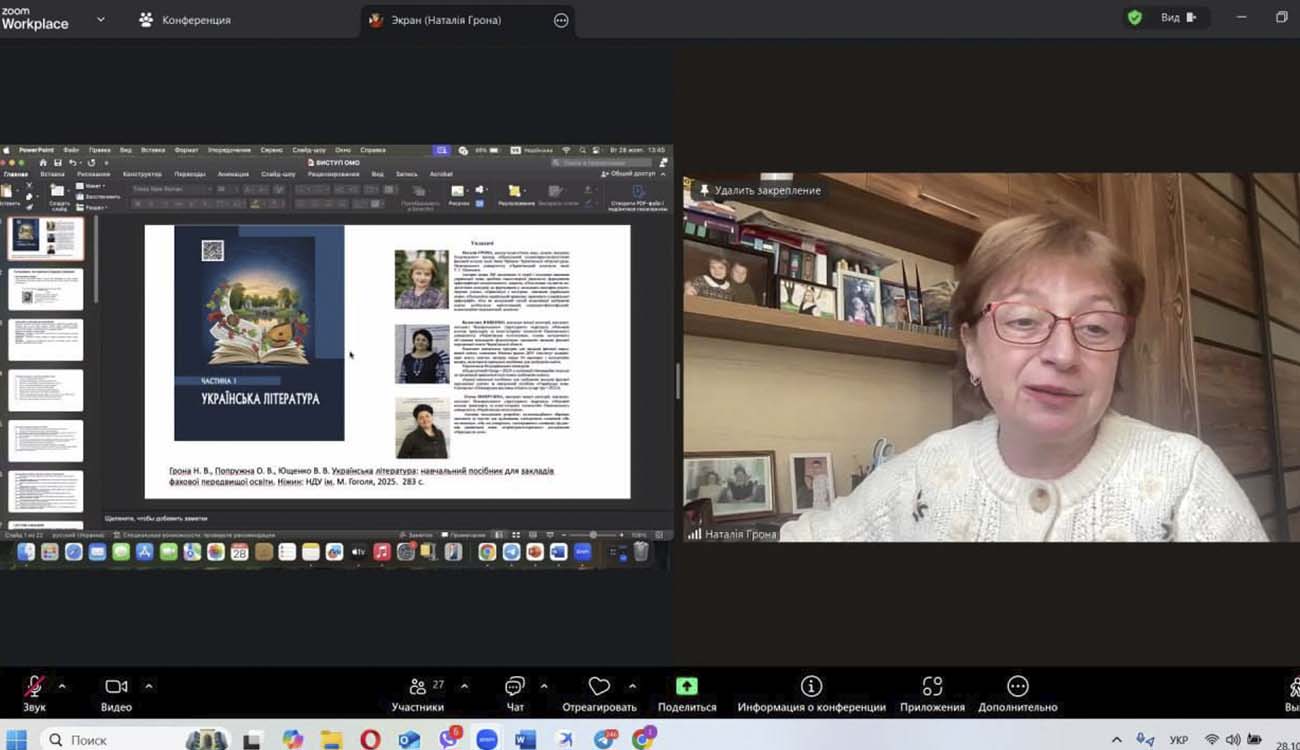Image resolution: width=1300 pixels, height=750 pixels.
Task: Click the green encryption shield icon
Action: (x=1134, y=18)
